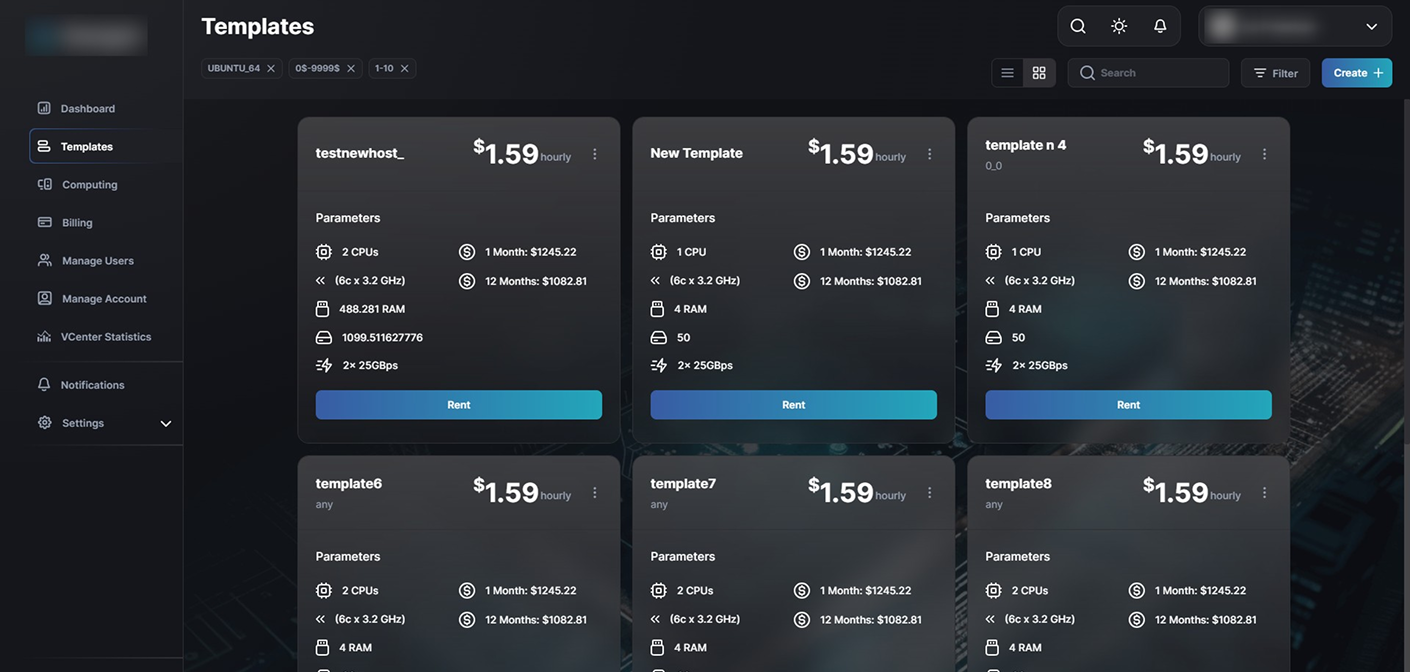
Task: Click RAM icon on template7 card
Action: click(658, 648)
